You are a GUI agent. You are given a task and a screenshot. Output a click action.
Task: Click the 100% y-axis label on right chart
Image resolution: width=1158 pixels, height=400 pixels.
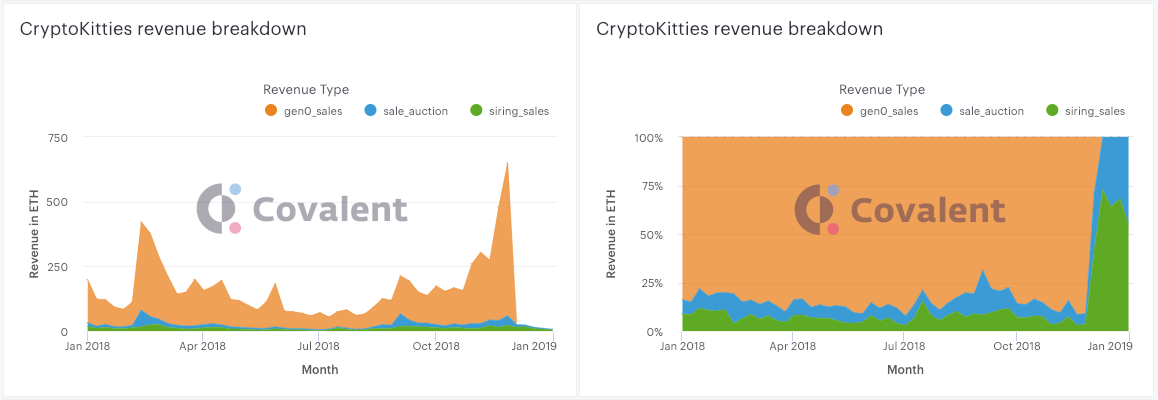pyautogui.click(x=648, y=138)
